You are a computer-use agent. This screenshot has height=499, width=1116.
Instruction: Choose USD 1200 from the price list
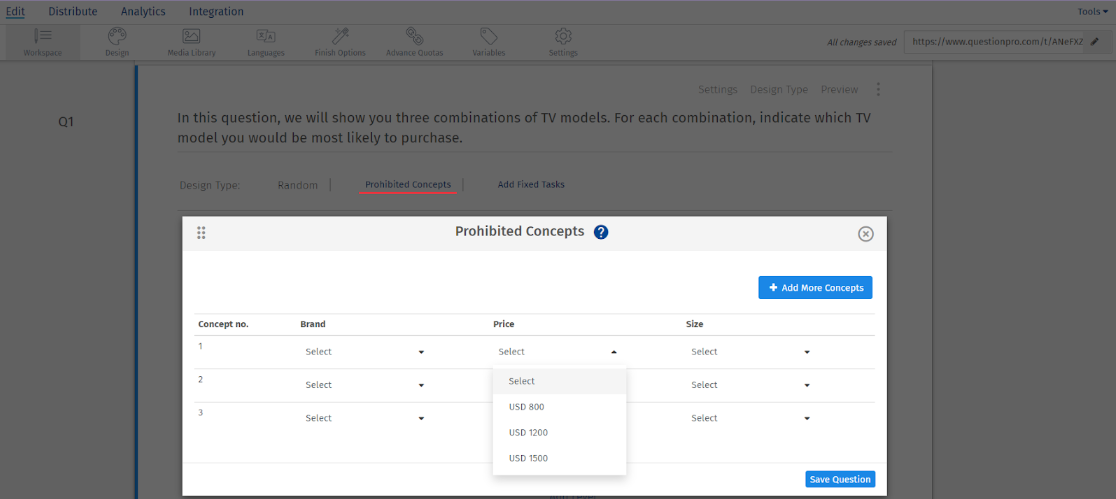click(x=528, y=433)
